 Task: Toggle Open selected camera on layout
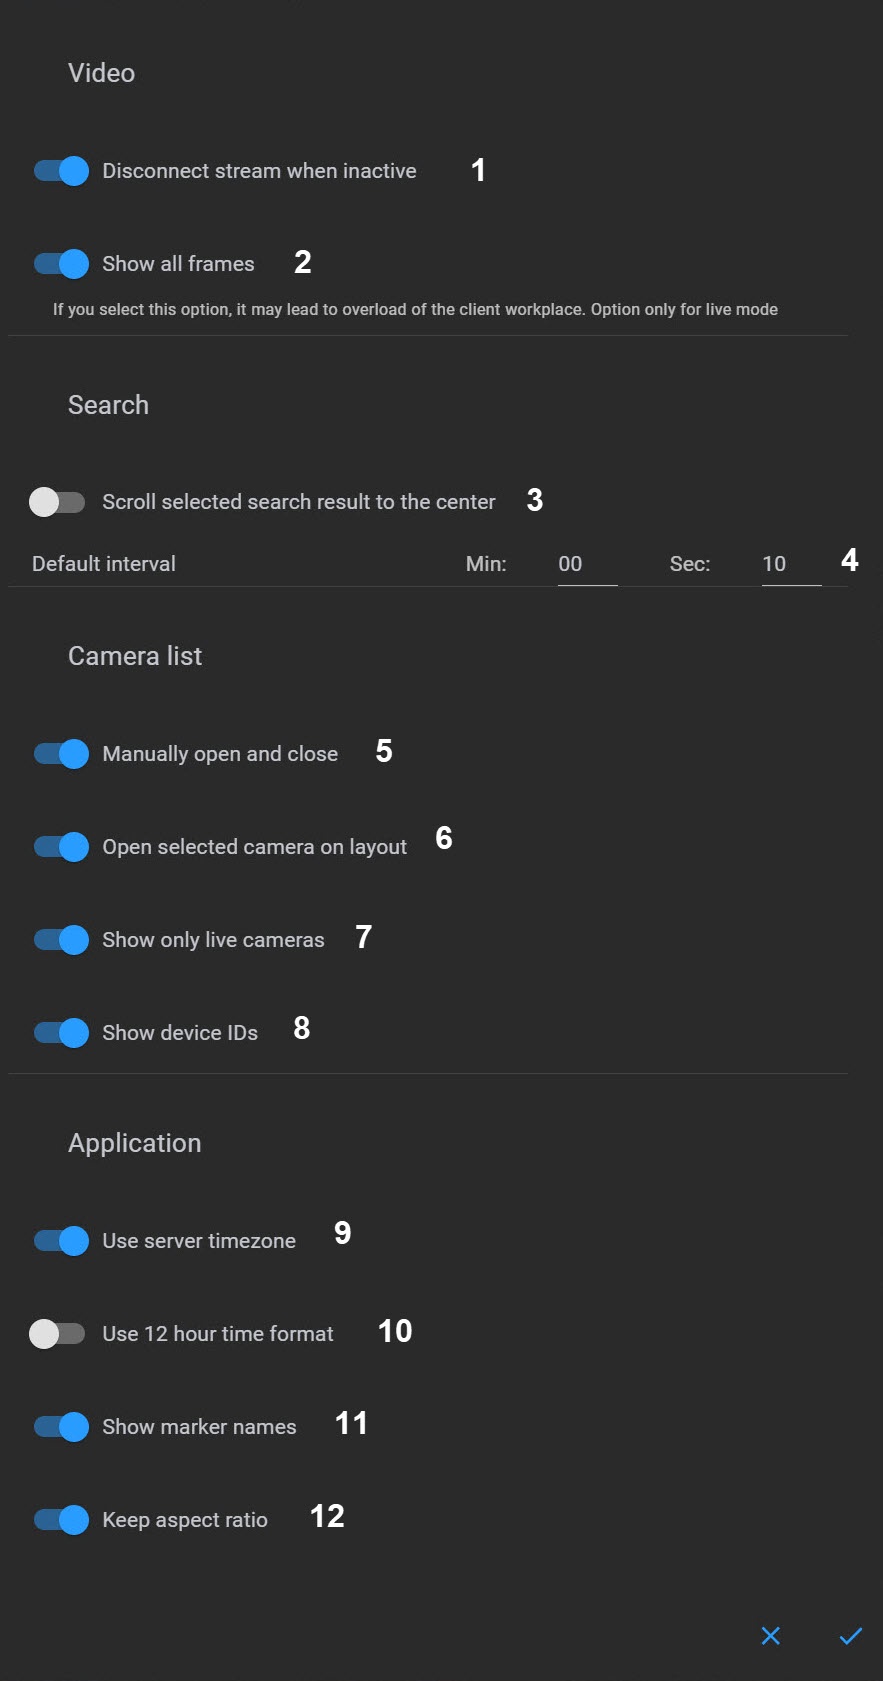(x=61, y=847)
